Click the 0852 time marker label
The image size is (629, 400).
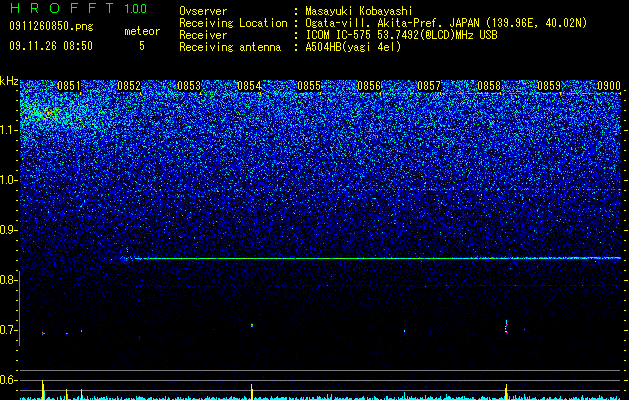pyautogui.click(x=129, y=86)
